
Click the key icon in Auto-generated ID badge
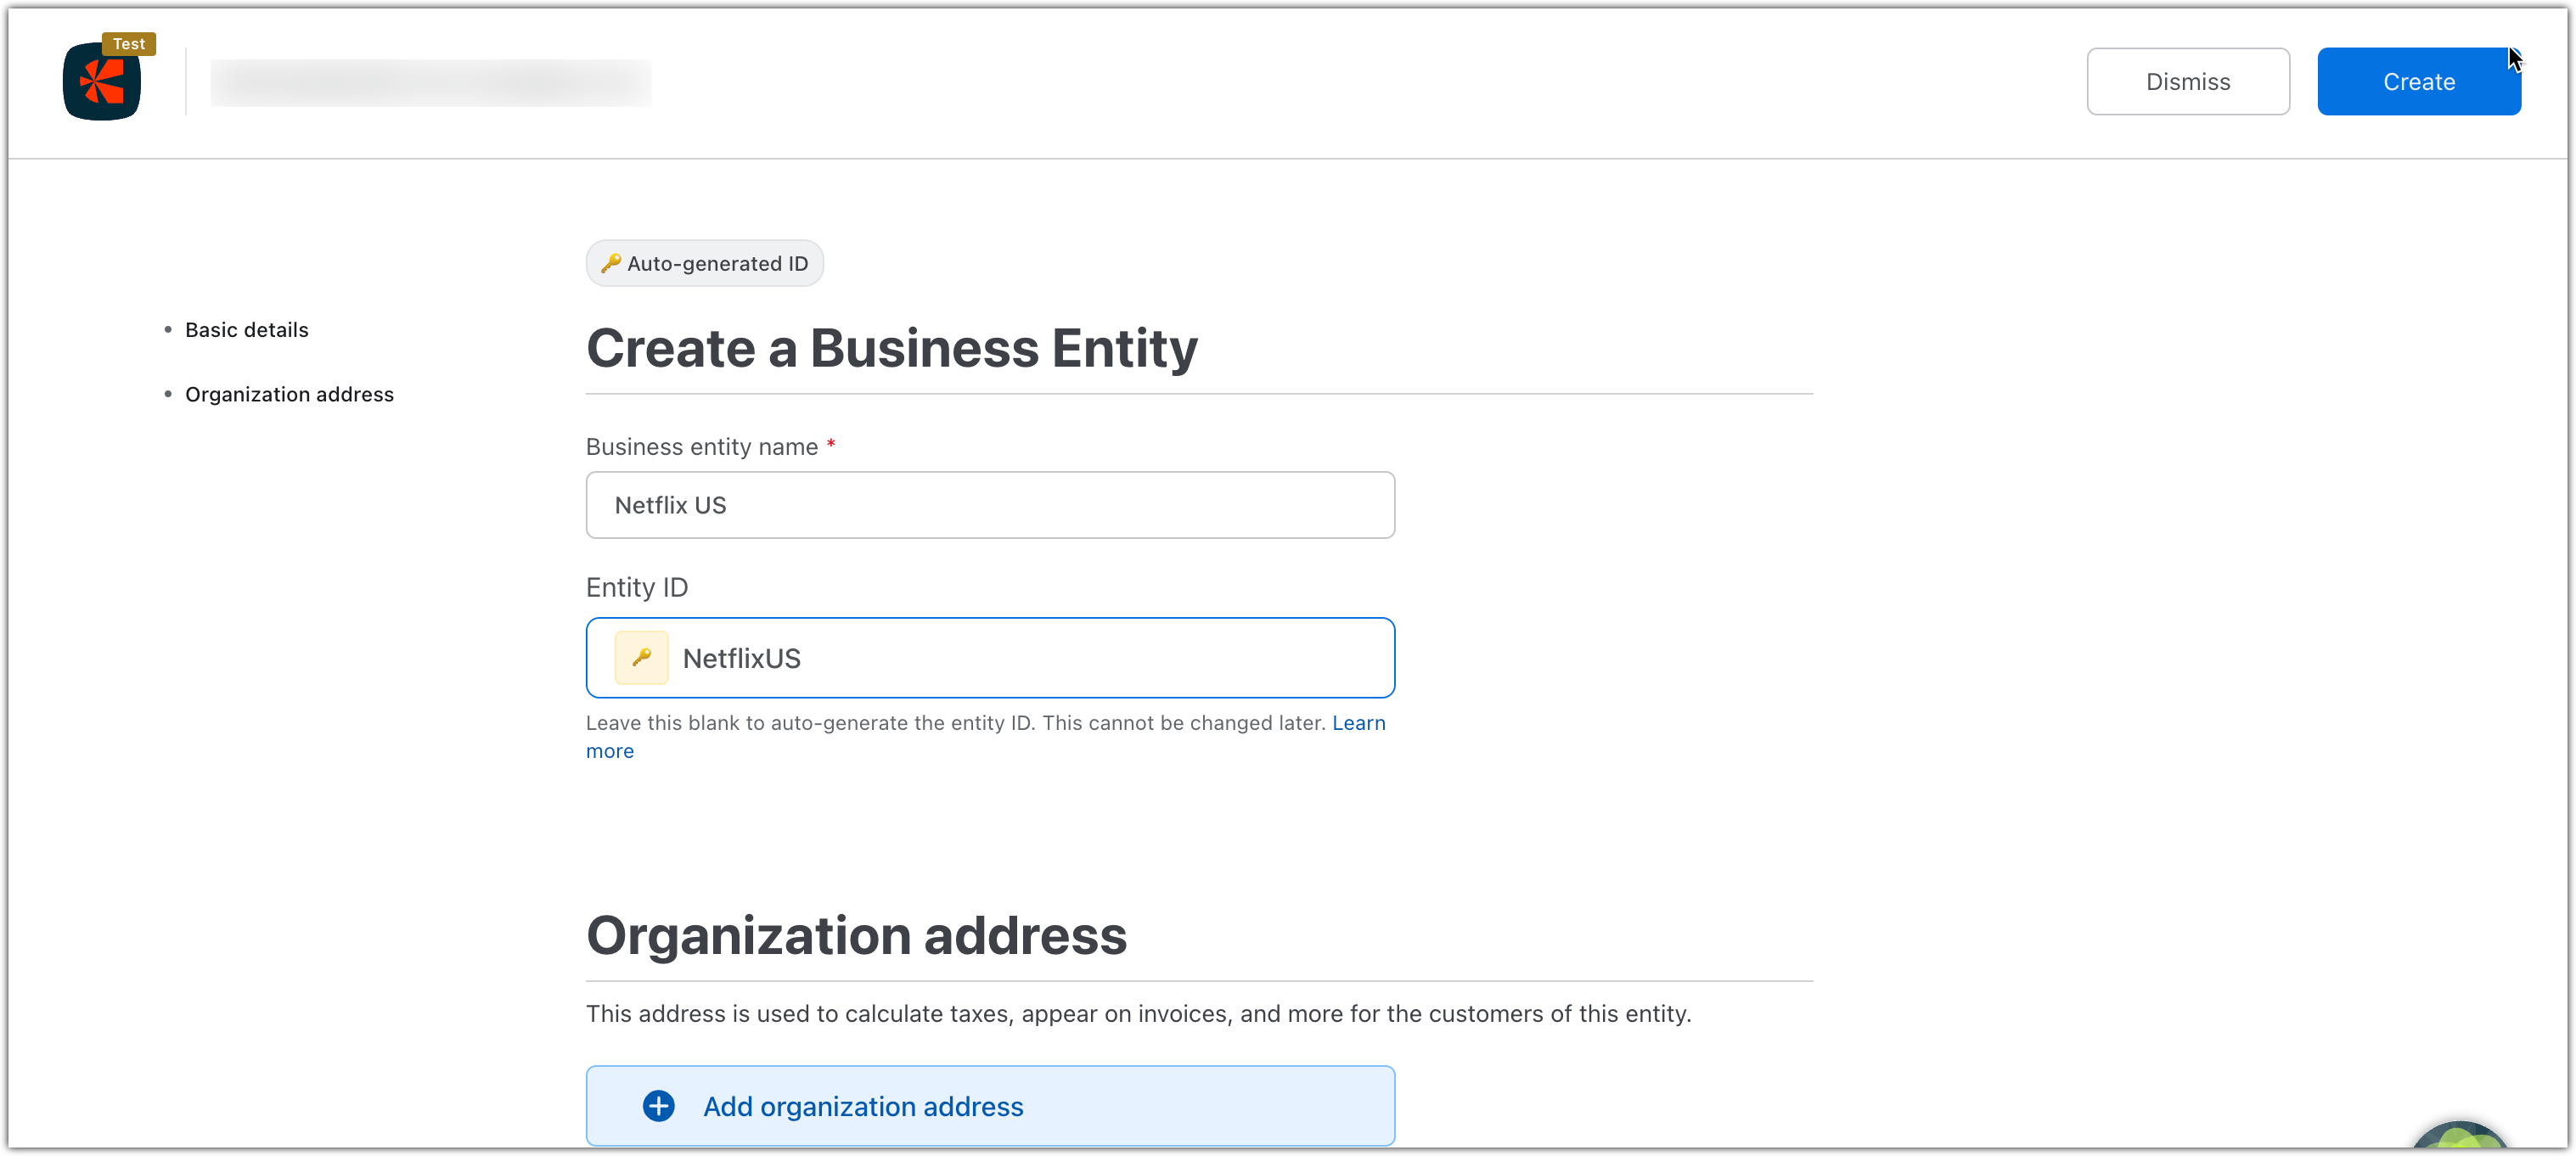610,263
